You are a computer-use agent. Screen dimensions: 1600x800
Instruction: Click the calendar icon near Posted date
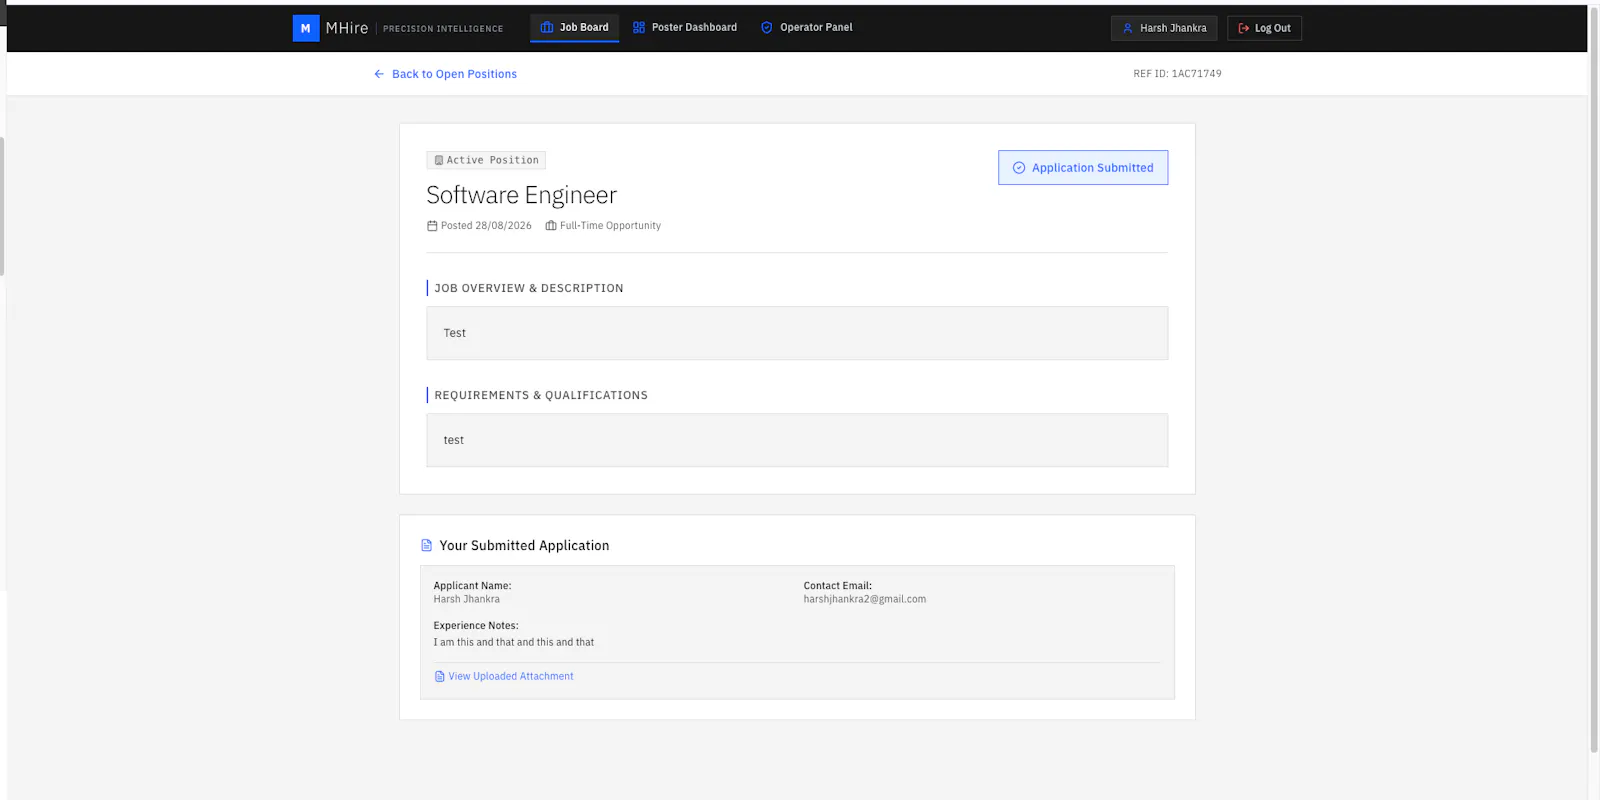click(432, 226)
